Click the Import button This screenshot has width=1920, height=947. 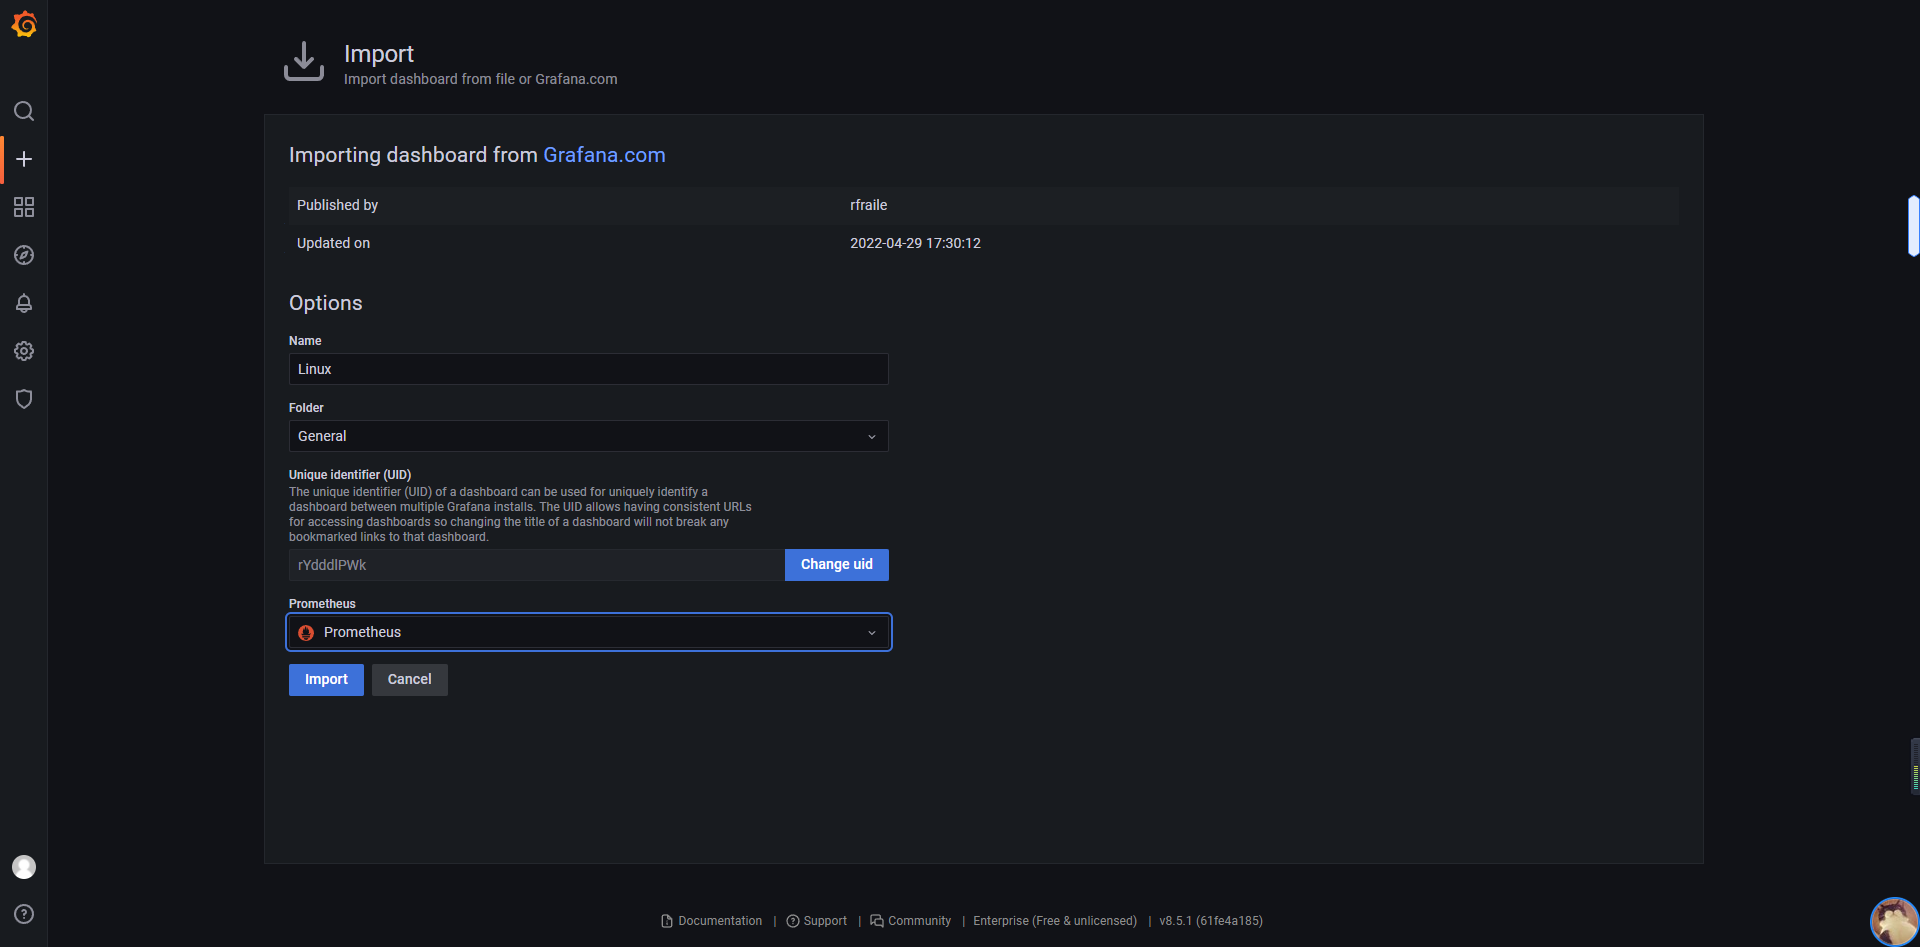coord(326,680)
